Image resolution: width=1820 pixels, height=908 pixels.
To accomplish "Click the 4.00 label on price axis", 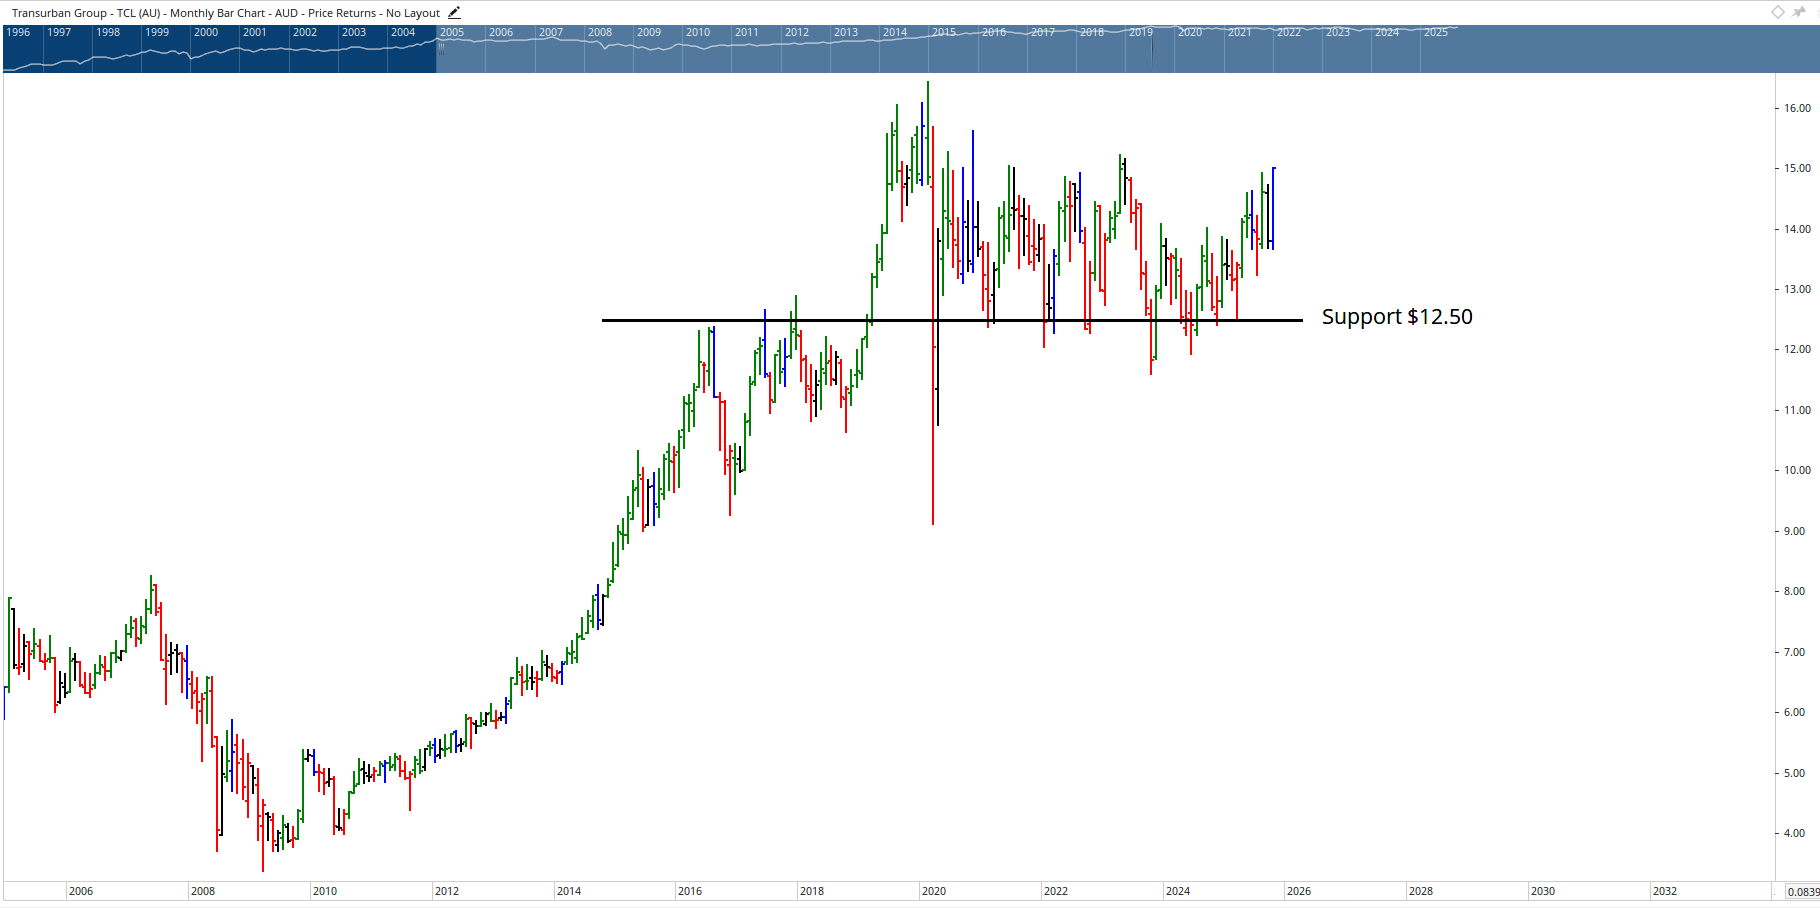I will click(1795, 833).
